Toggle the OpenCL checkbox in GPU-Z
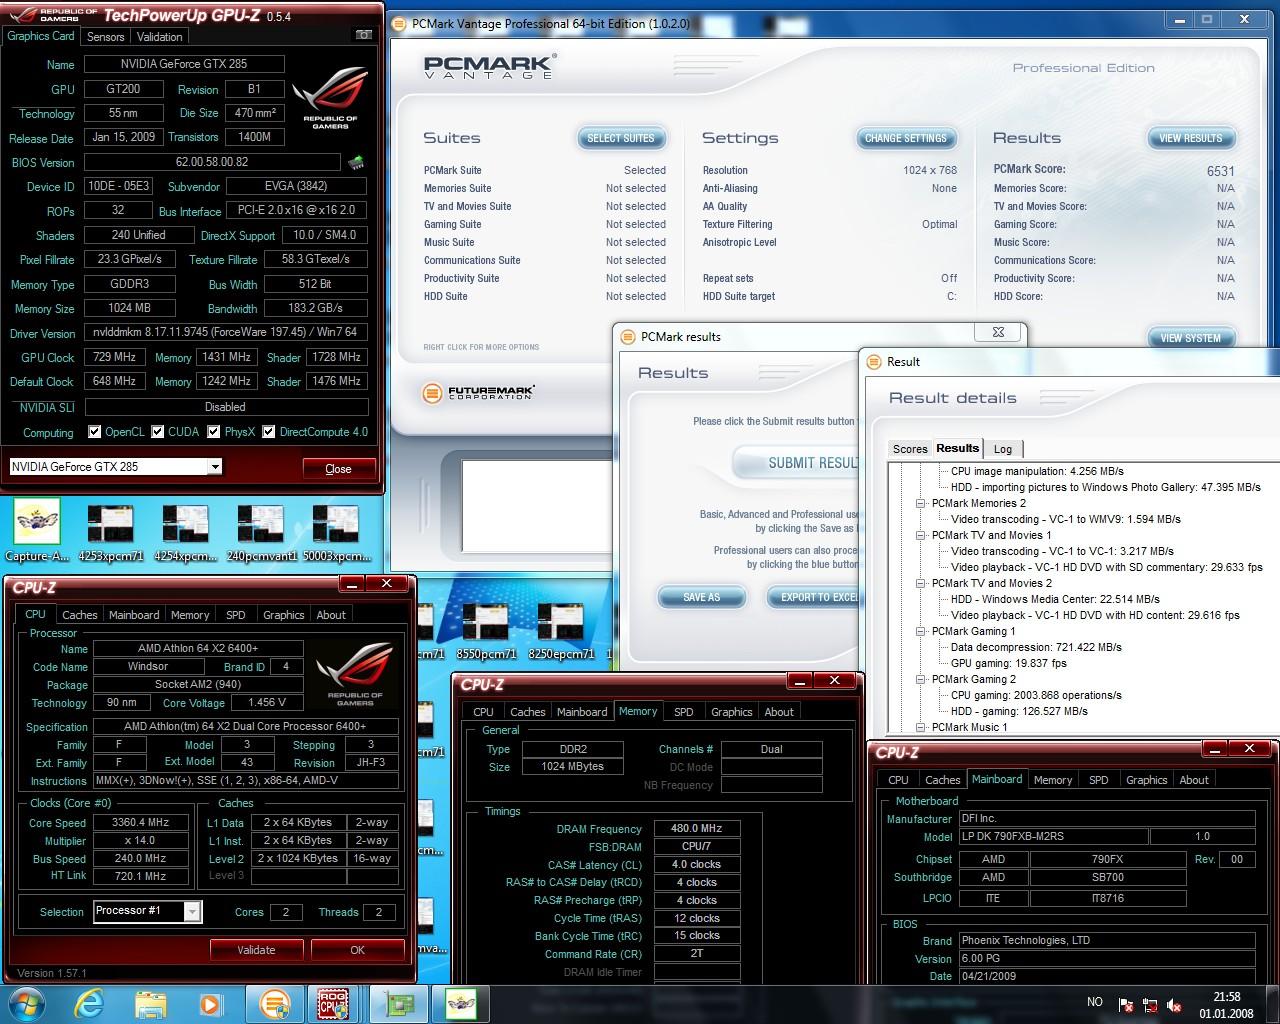 (x=94, y=432)
